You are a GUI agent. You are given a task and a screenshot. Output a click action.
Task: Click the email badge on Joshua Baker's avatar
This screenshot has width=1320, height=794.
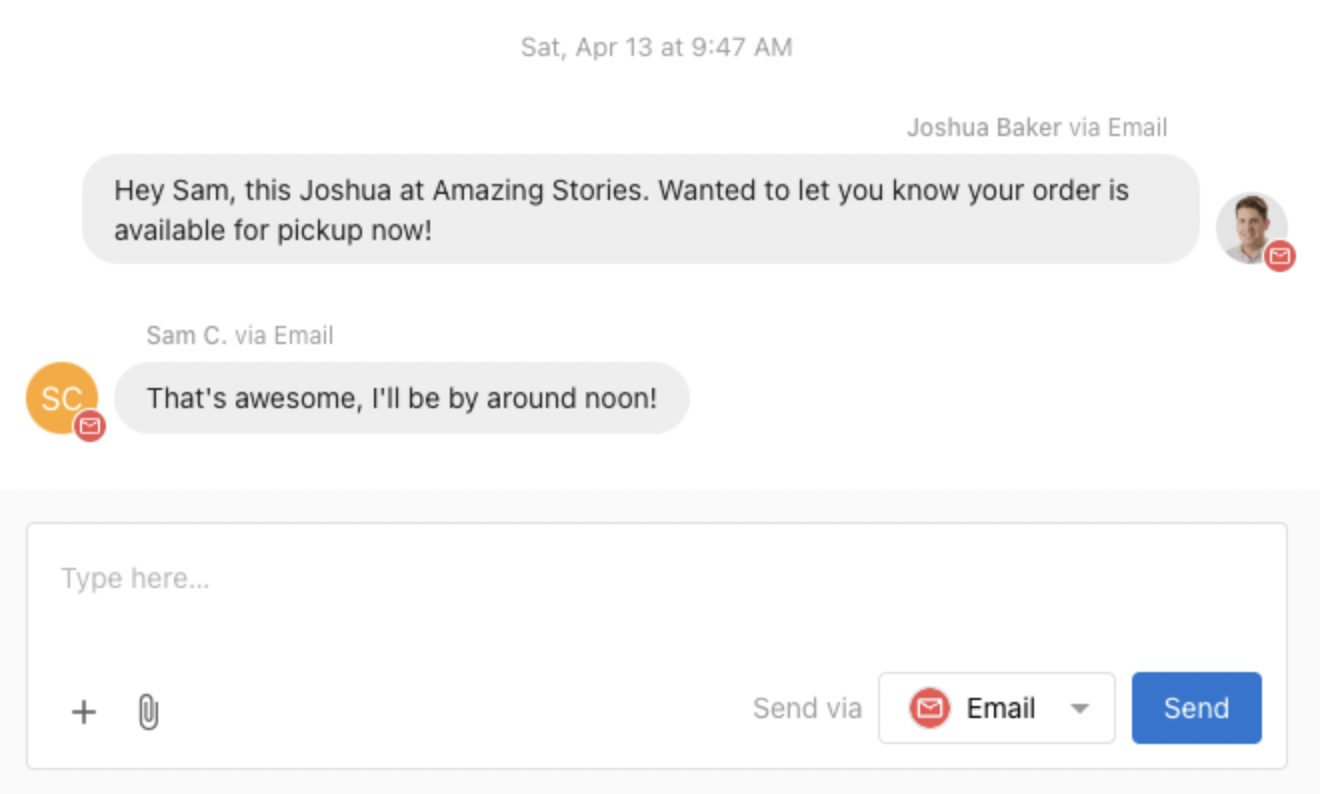pyautogui.click(x=1278, y=257)
